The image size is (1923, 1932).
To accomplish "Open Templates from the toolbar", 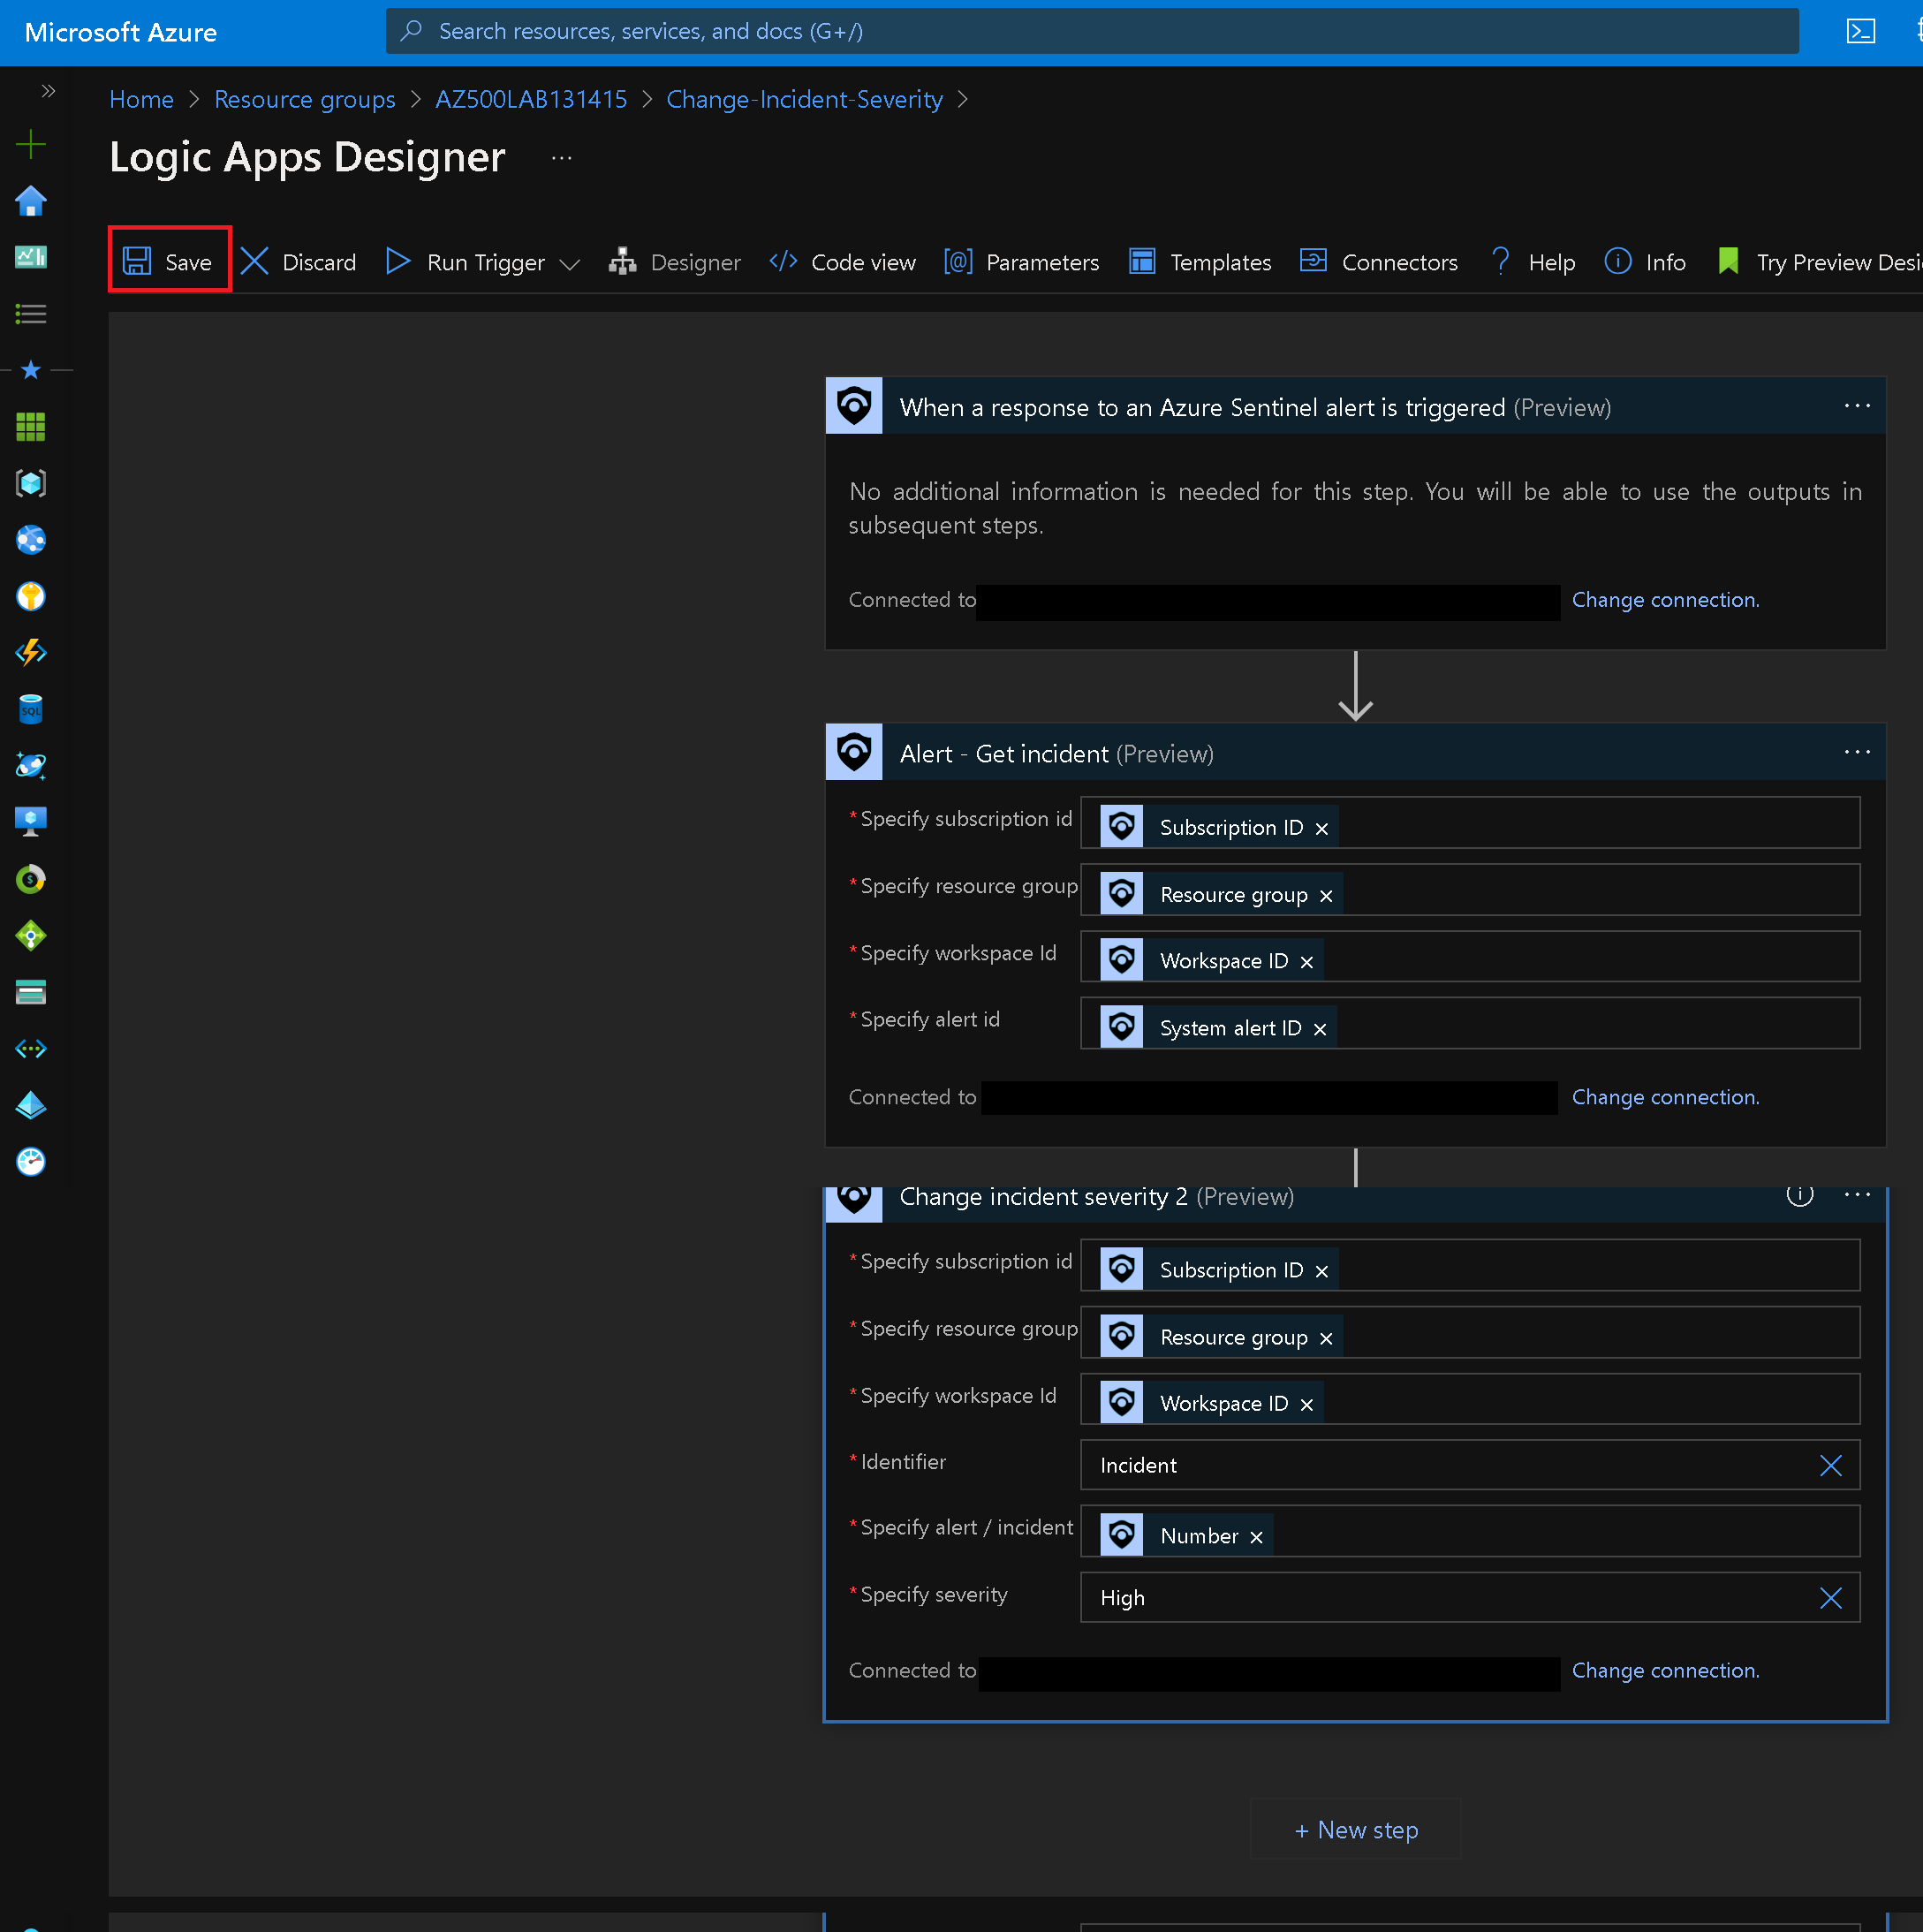I will click(x=1200, y=262).
